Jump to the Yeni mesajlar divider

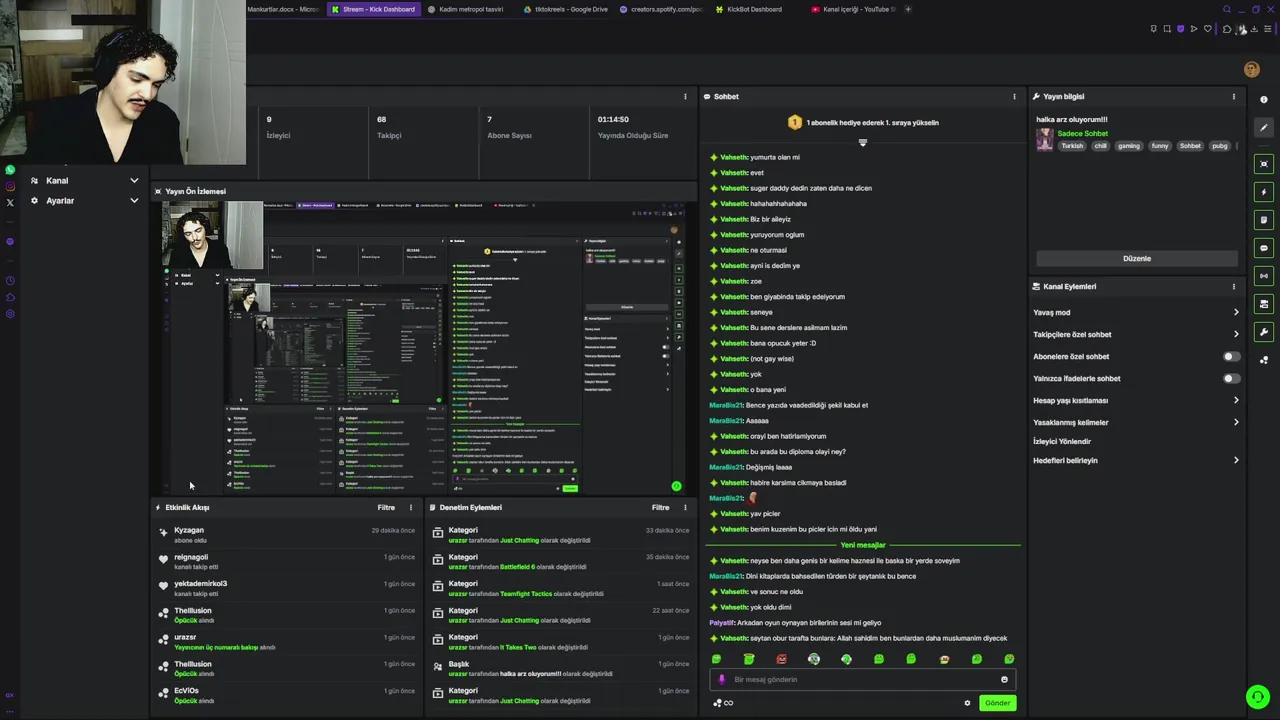coord(863,545)
